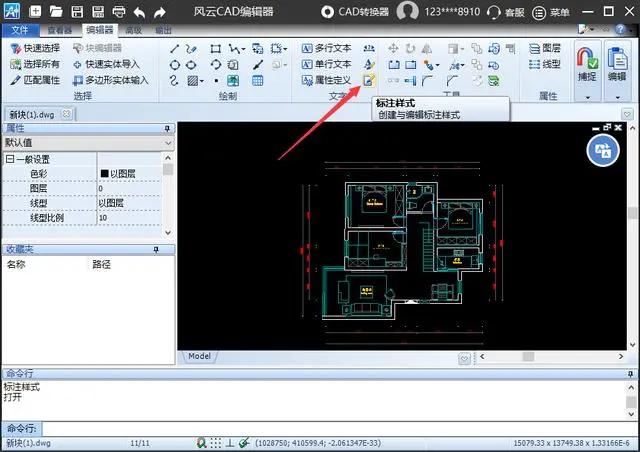Click the 色彩 black color swatch
Screen dimensions: 640x452
tap(104, 174)
